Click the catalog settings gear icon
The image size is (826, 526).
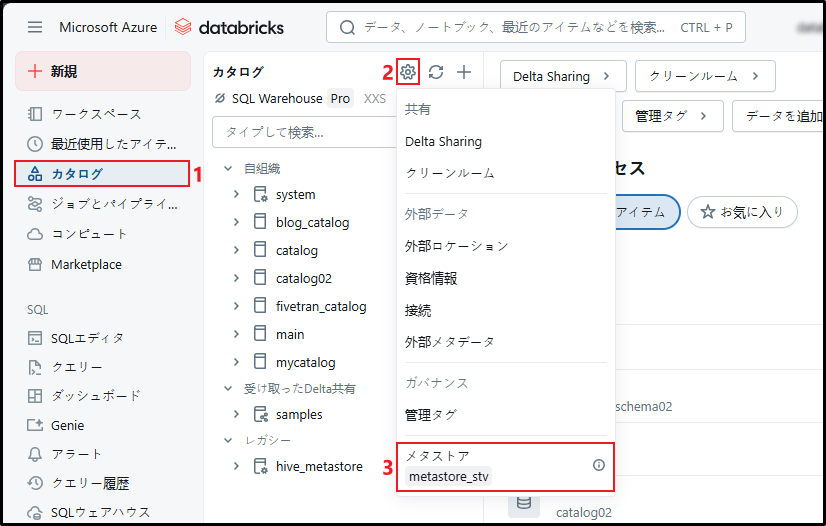coord(407,71)
